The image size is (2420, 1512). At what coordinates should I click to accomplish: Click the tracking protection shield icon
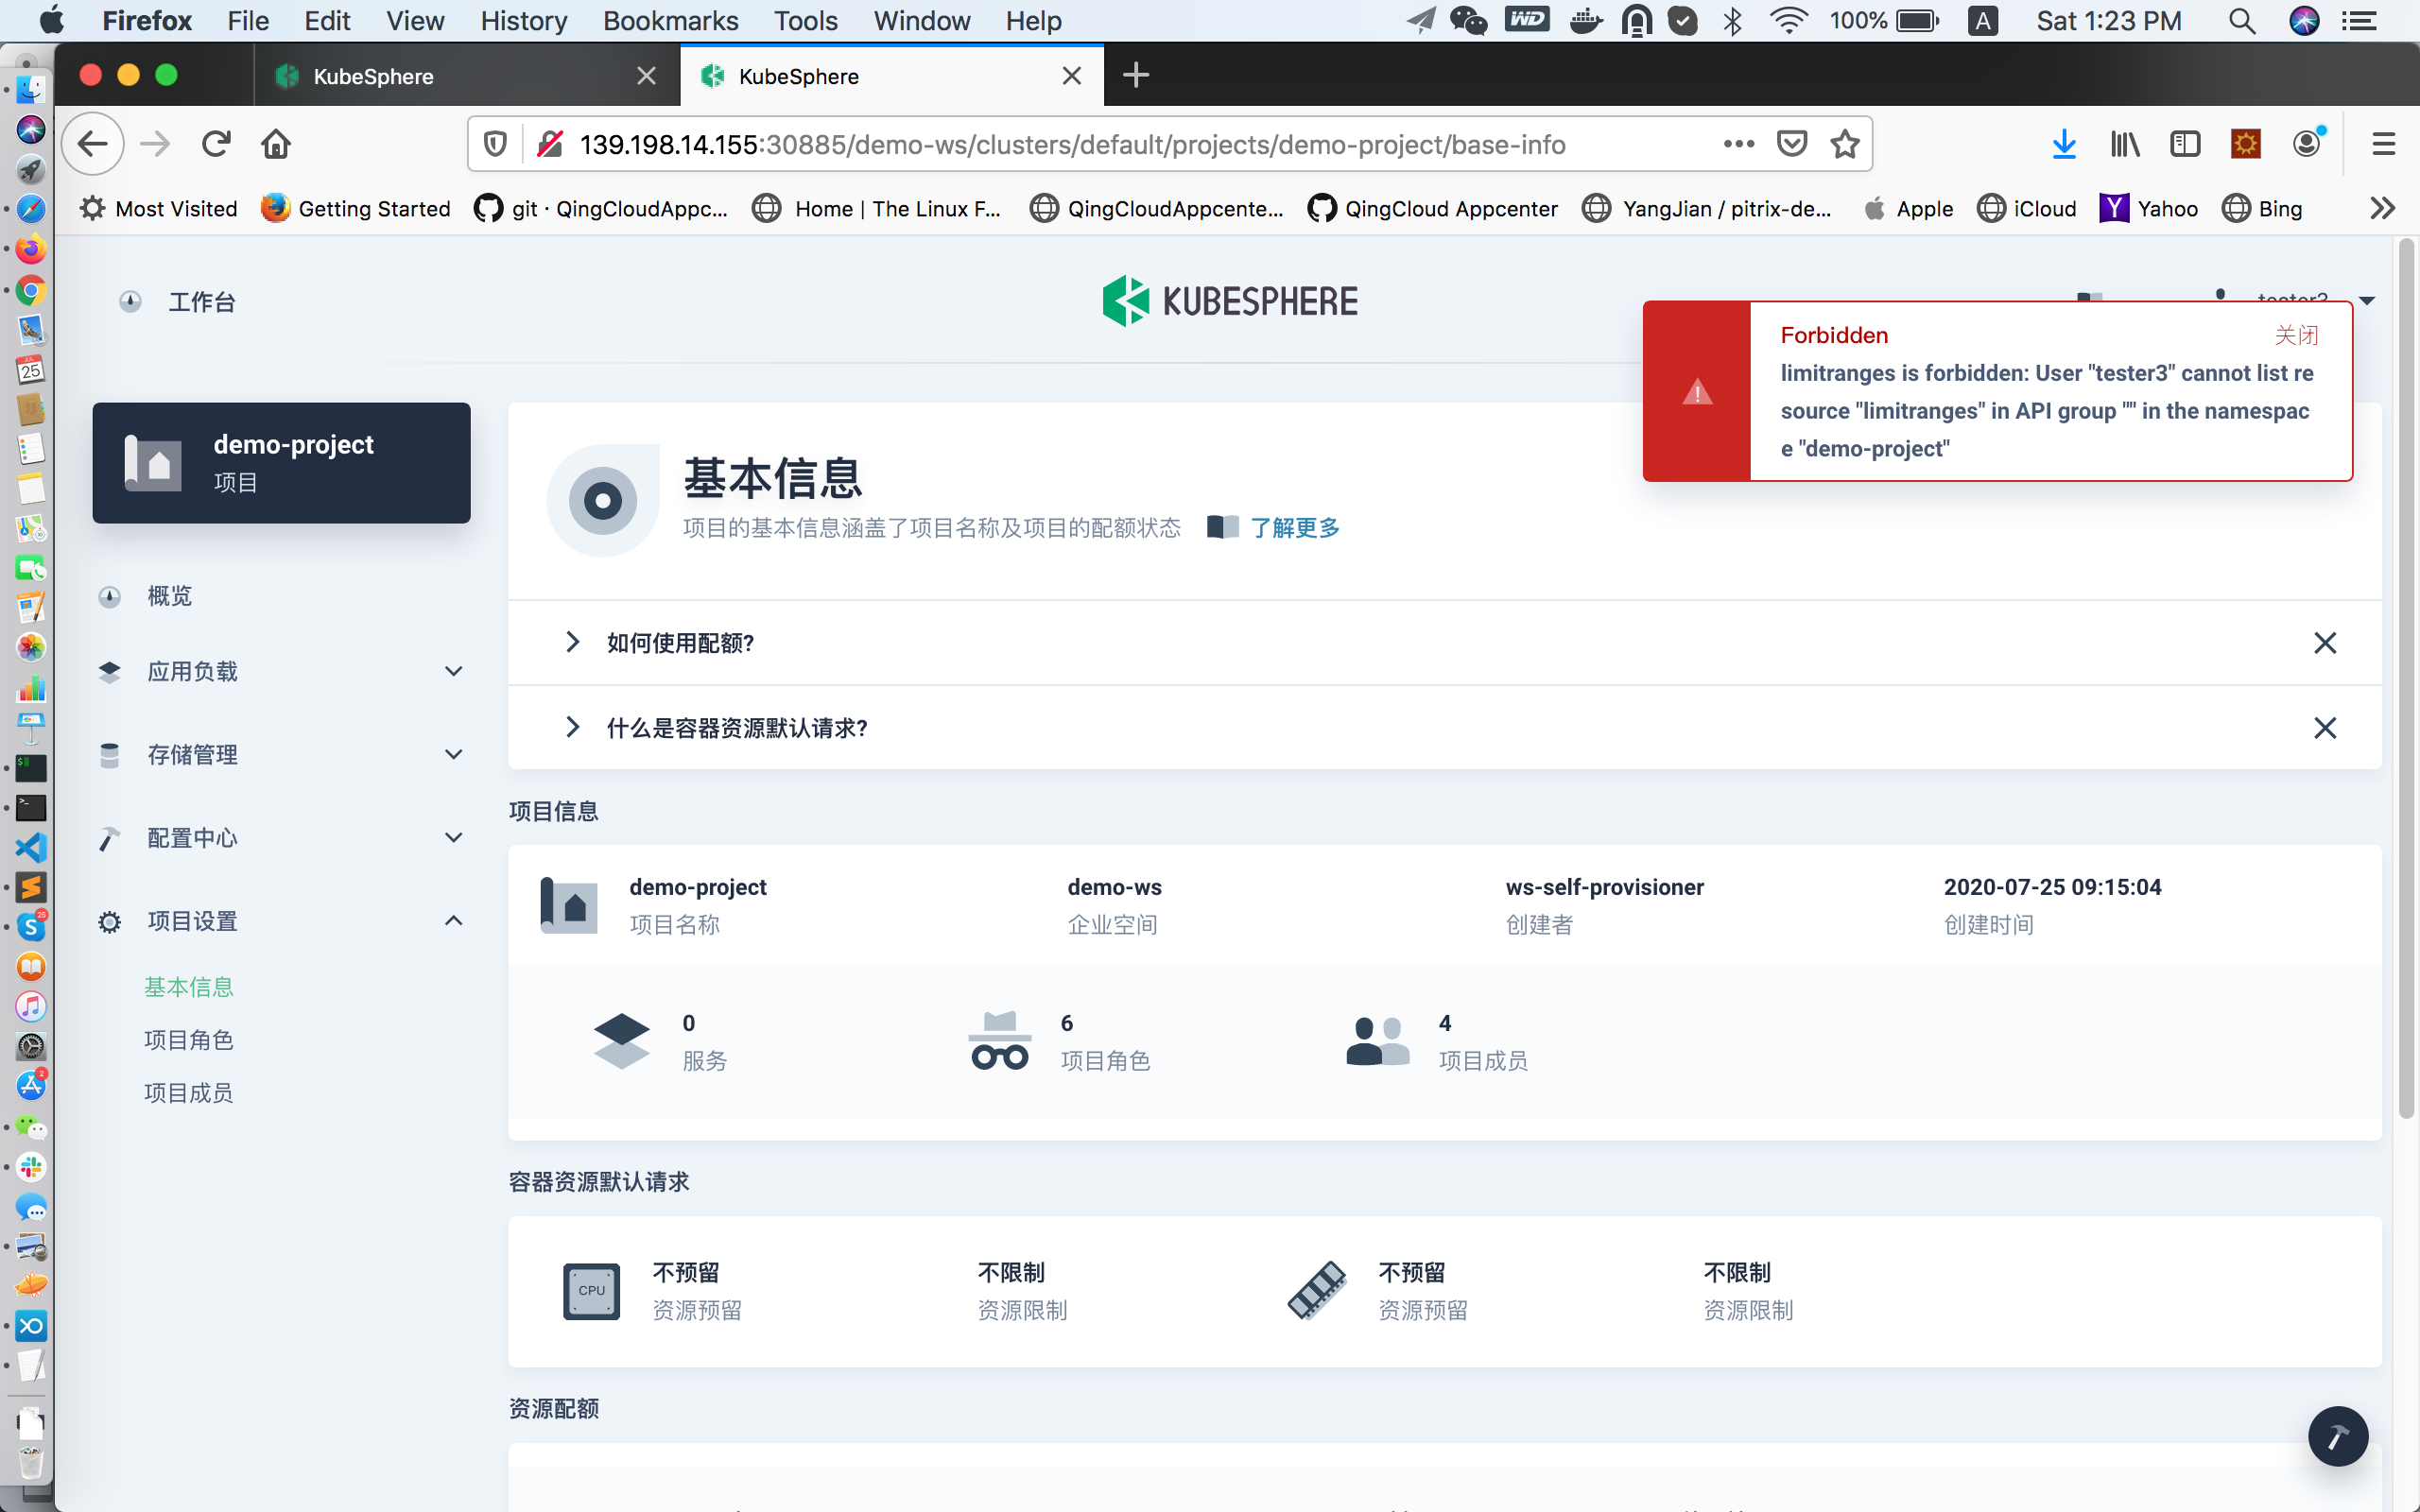(494, 143)
